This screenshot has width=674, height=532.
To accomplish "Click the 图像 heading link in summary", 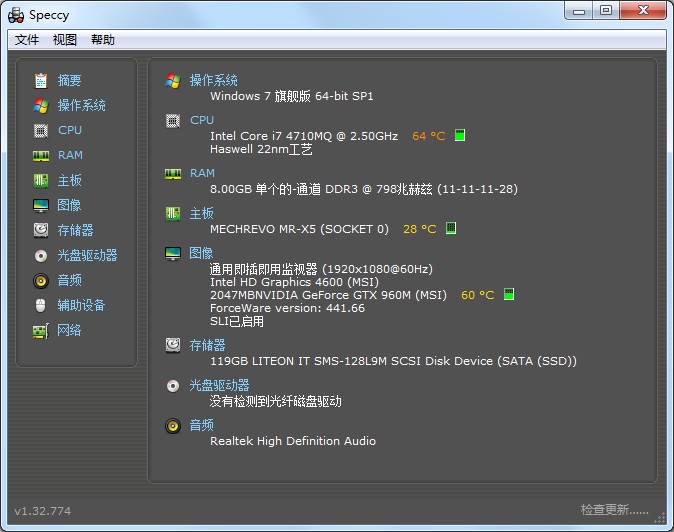I will tap(201, 253).
